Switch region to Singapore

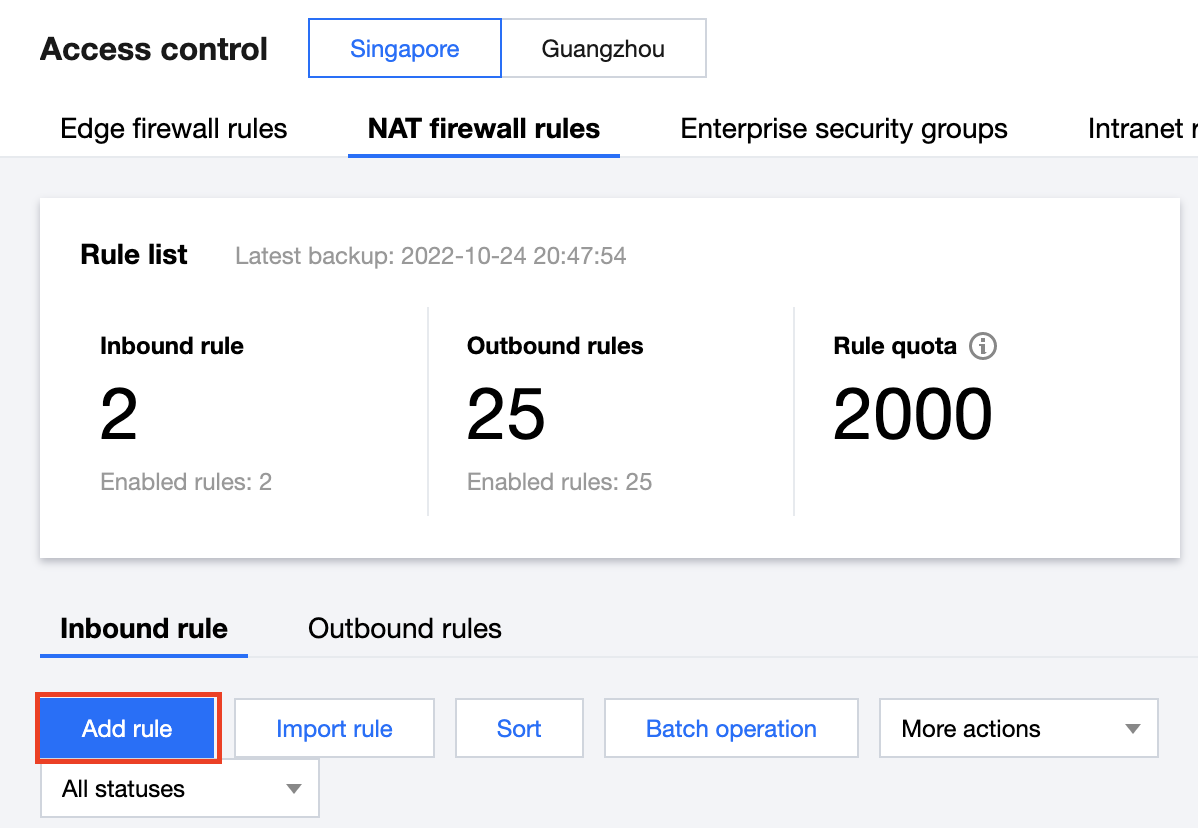(x=404, y=48)
